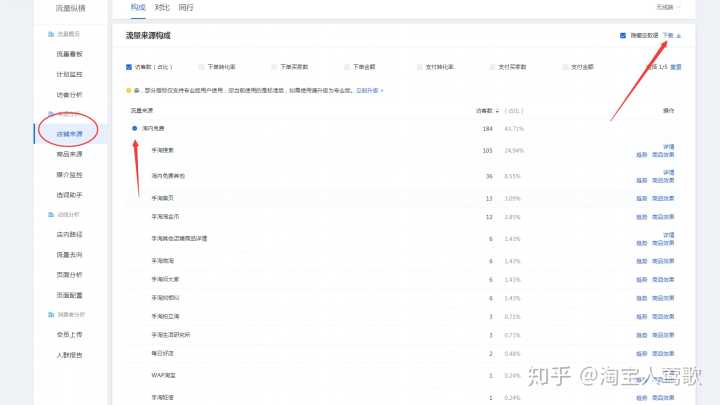Click the 手淘首页 source name
Image resolution: width=720 pixels, height=405 pixels.
pos(163,198)
